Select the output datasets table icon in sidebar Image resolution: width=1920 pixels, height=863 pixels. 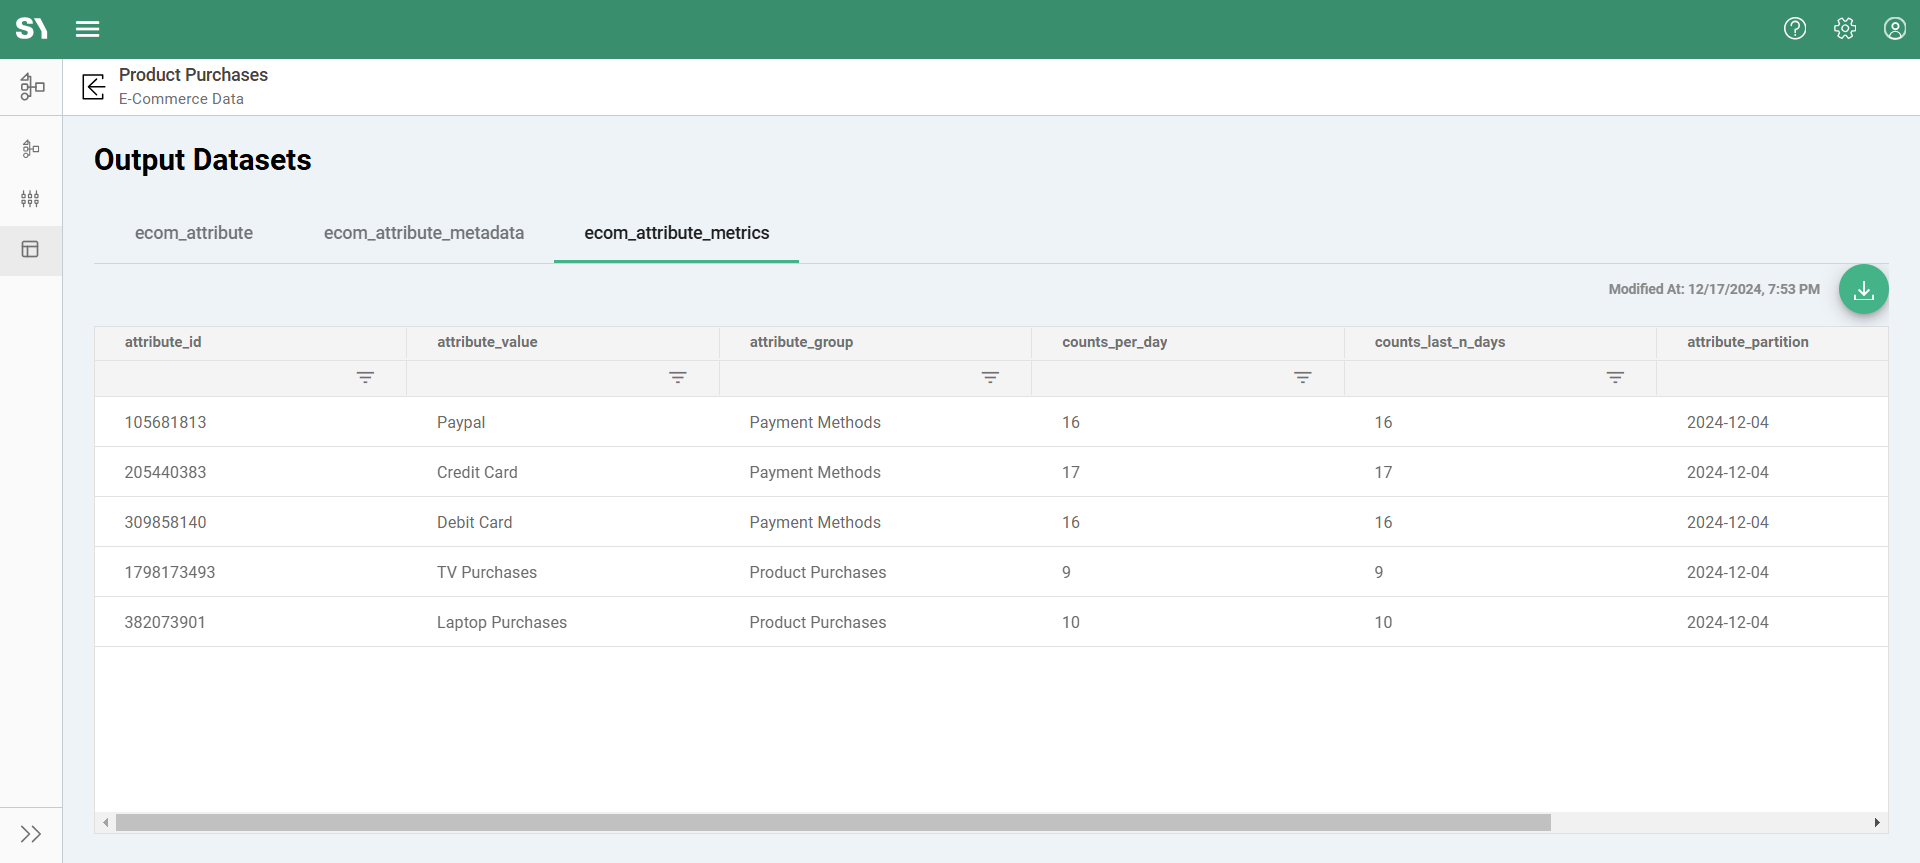pyautogui.click(x=31, y=250)
